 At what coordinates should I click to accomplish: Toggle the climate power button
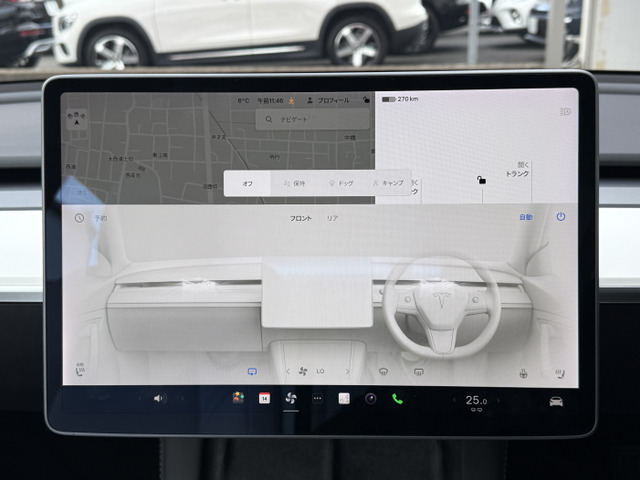coord(560,216)
